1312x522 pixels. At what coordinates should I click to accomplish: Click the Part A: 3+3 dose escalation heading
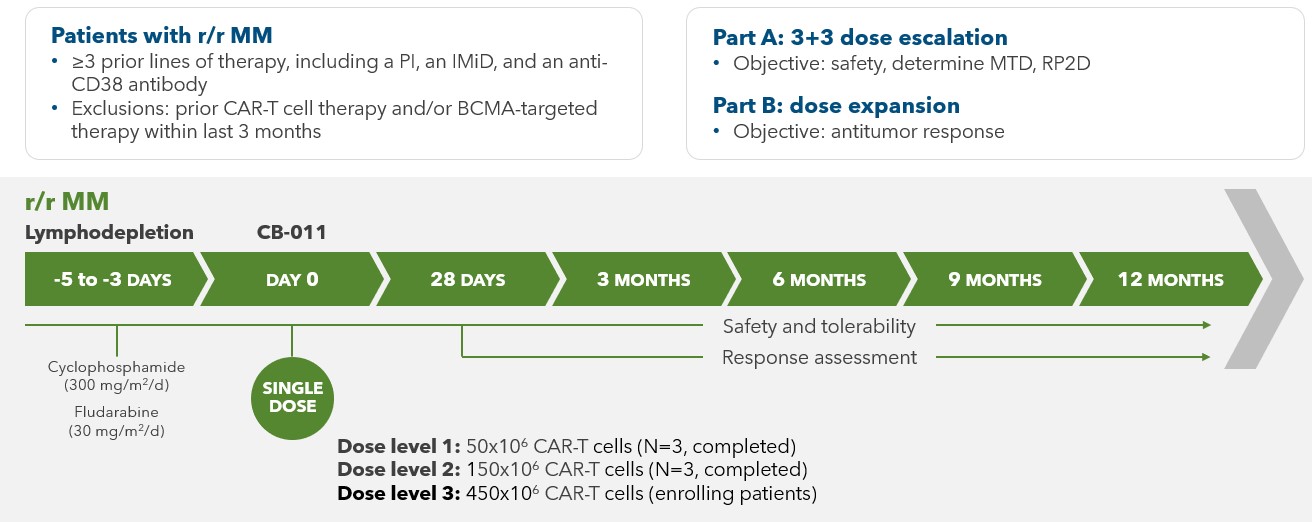click(859, 37)
